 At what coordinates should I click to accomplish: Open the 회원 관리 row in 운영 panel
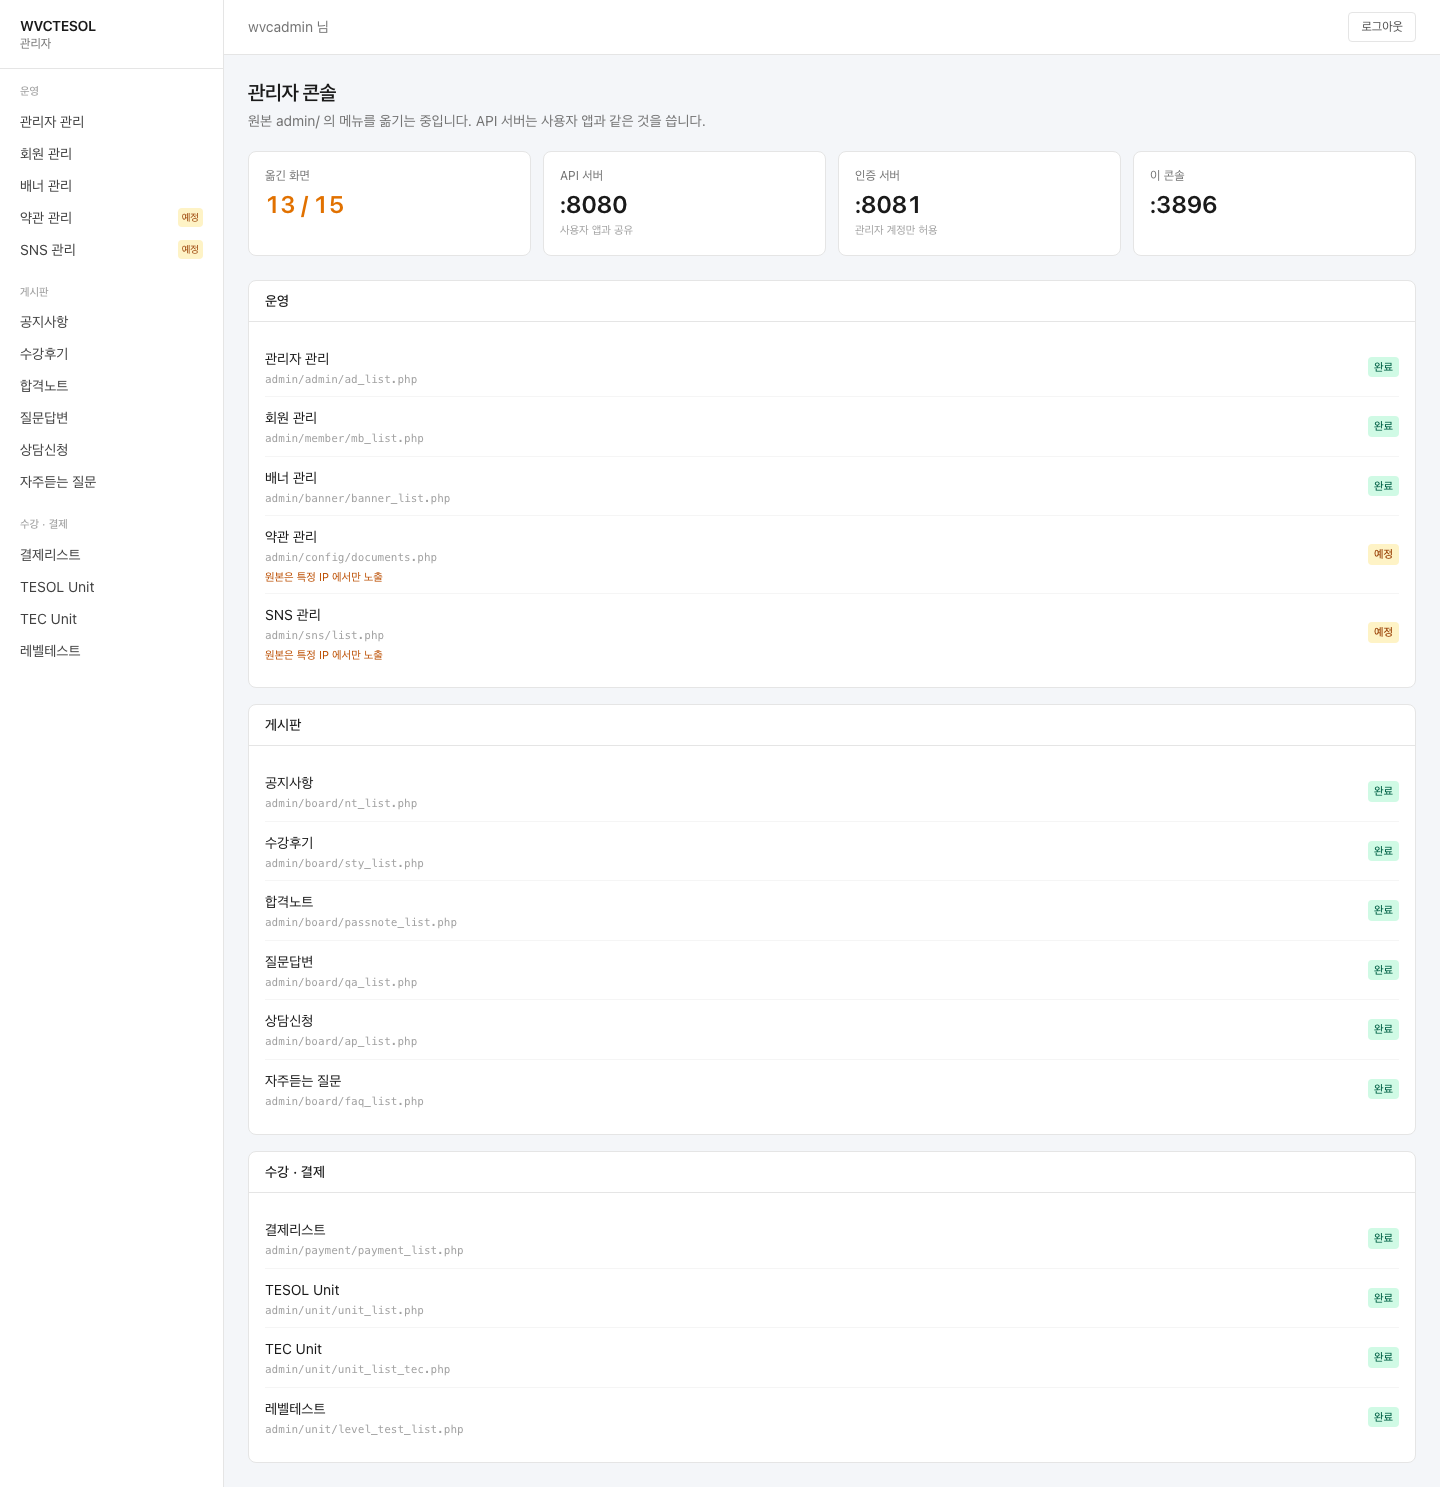coord(832,427)
